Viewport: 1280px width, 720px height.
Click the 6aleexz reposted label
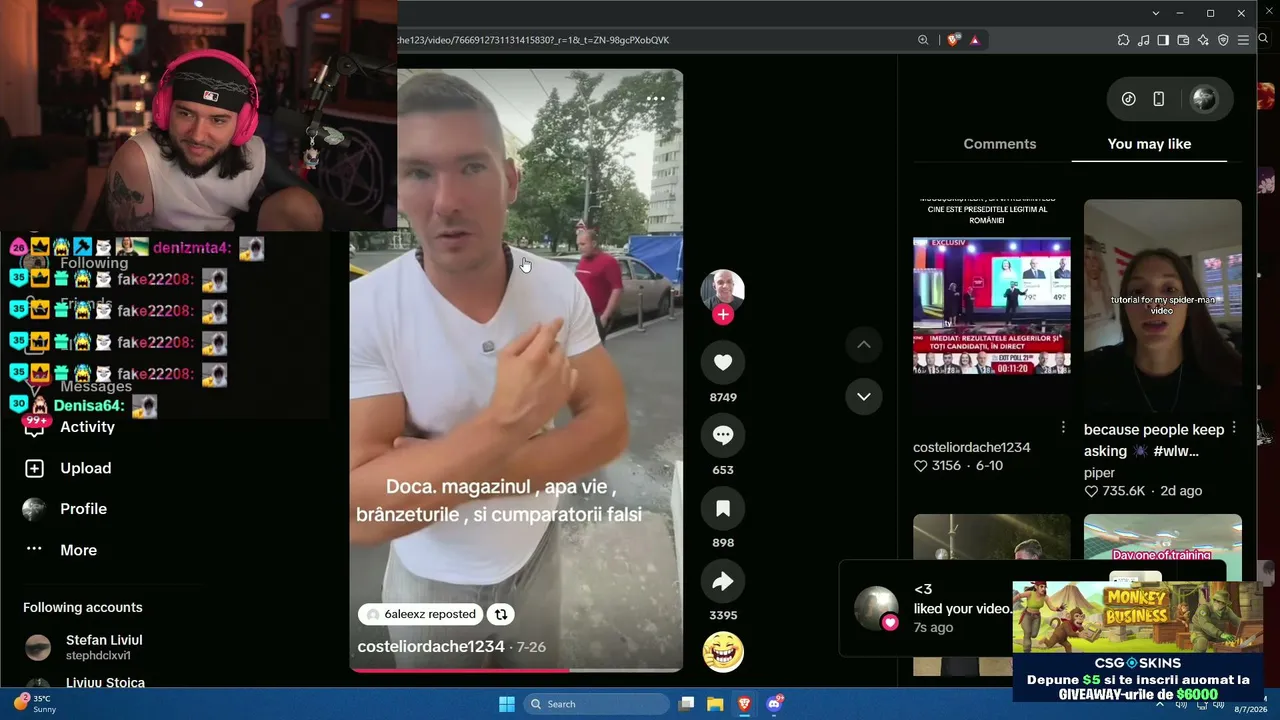pyautogui.click(x=421, y=614)
